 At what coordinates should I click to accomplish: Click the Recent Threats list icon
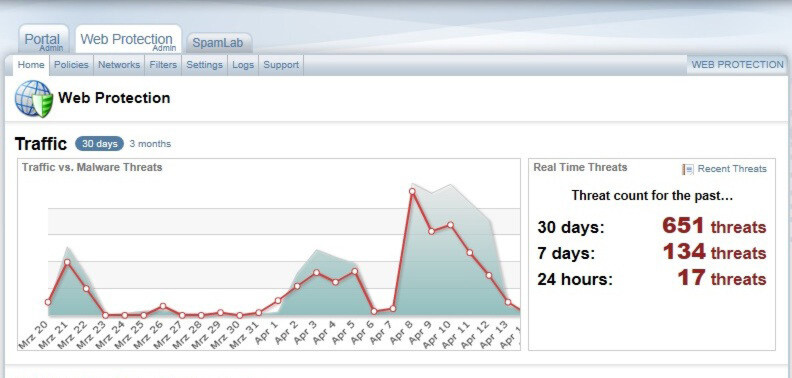(x=687, y=169)
